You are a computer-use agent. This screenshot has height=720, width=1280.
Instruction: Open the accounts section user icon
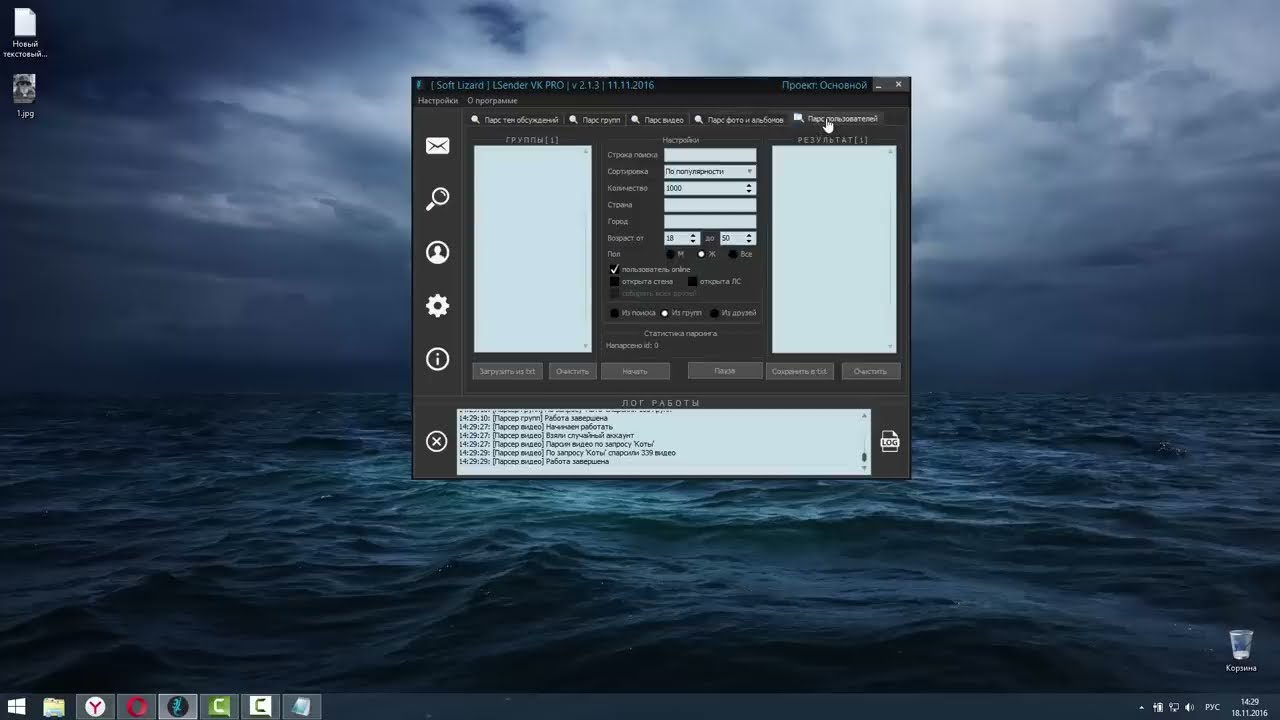pos(437,252)
